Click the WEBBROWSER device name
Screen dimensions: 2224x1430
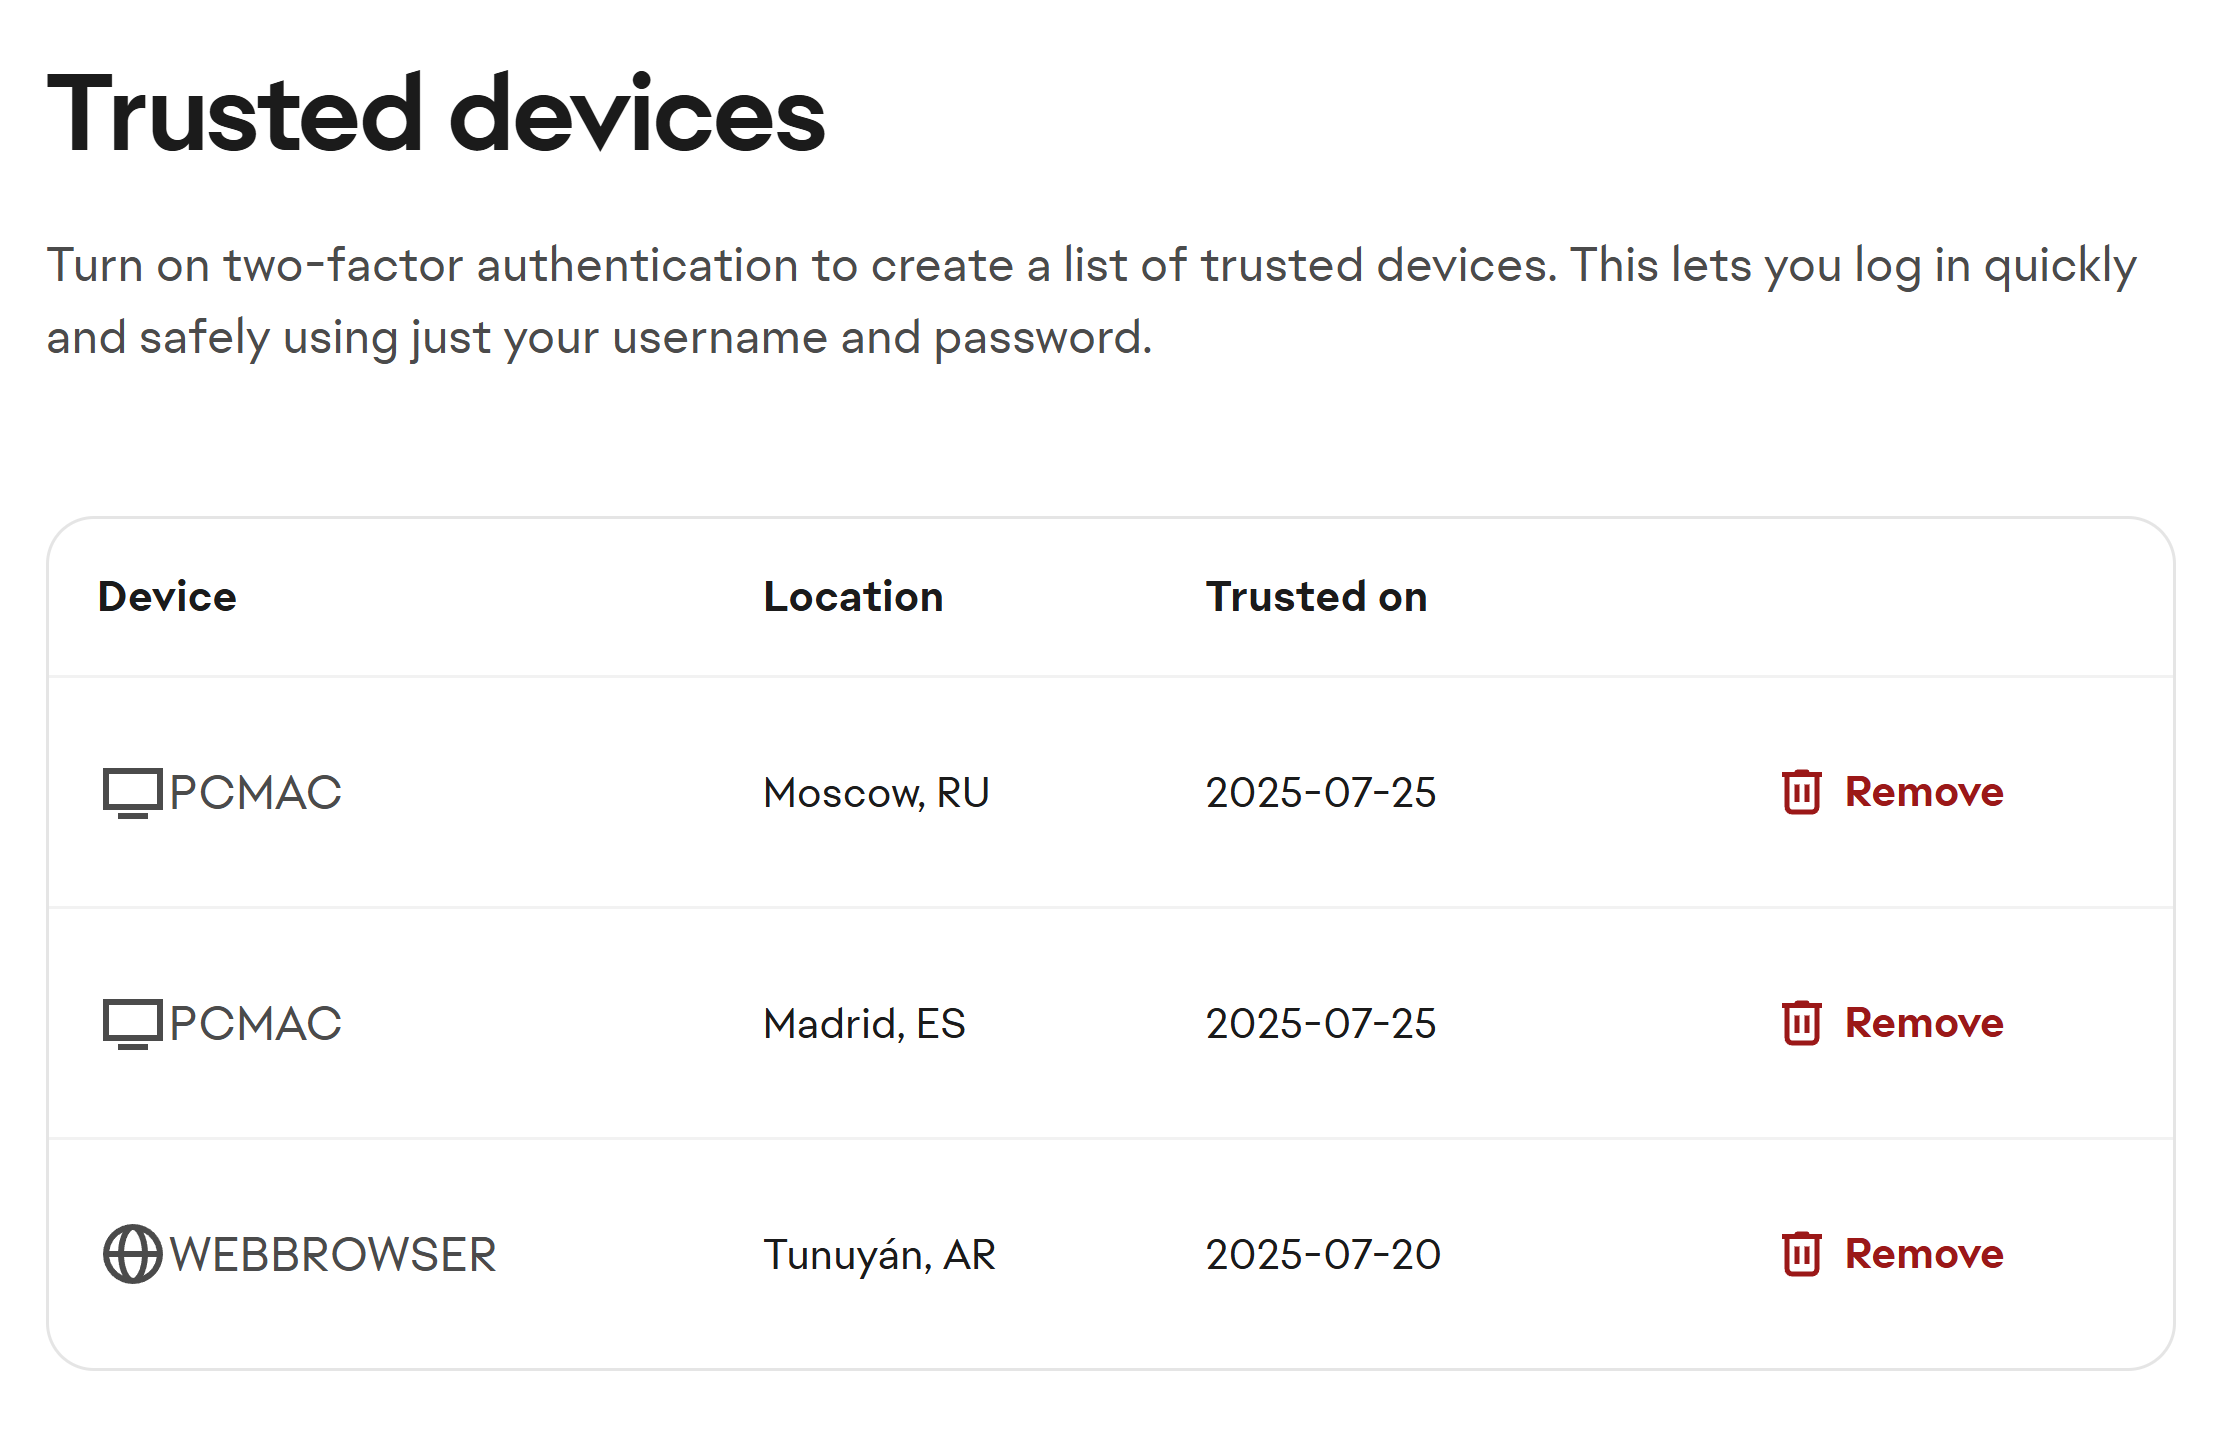click(333, 1255)
